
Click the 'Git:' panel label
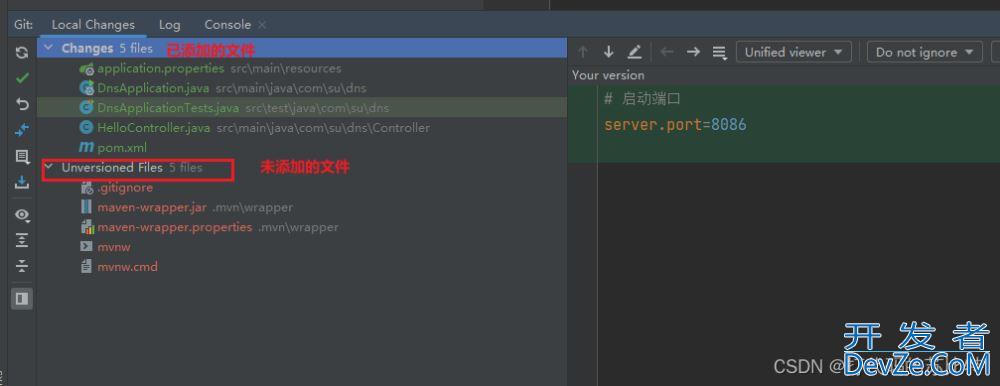(24, 25)
